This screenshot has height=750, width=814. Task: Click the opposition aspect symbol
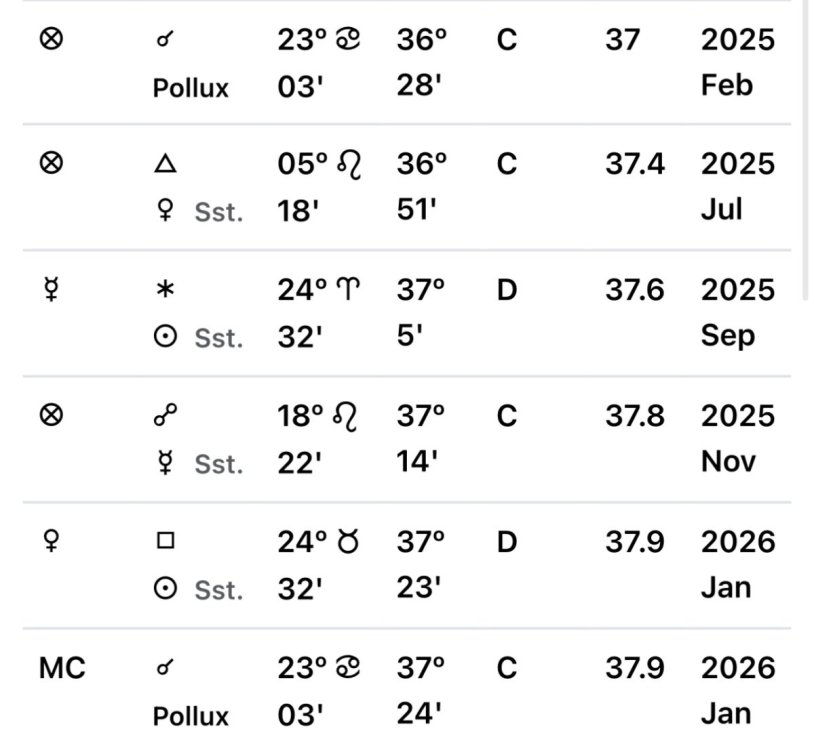click(x=166, y=415)
